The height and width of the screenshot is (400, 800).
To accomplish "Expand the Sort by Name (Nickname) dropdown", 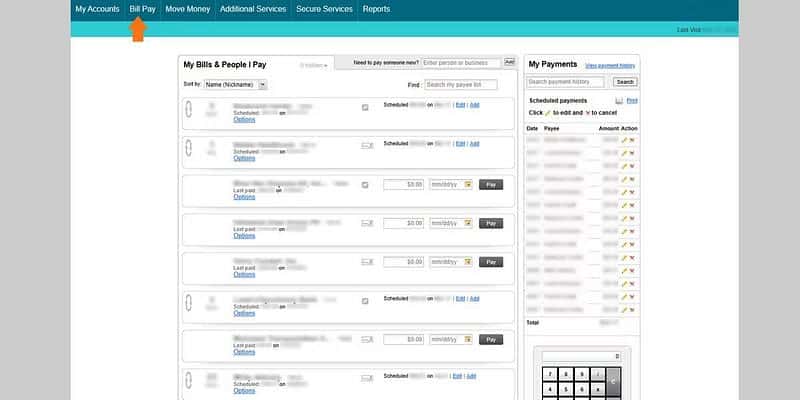I will click(x=235, y=85).
